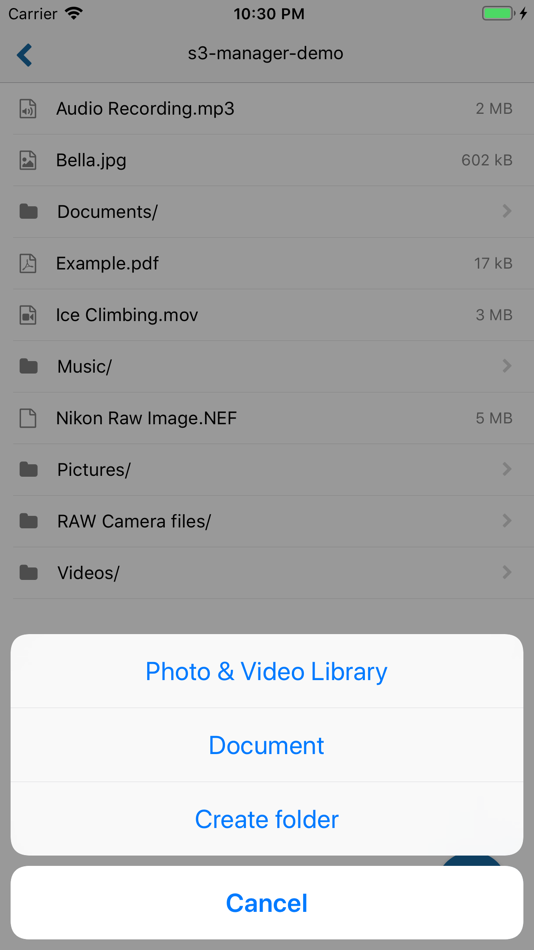Tap the blank file icon beside Nikon Raw Image.NEF
Screen dimensions: 534x950
tap(28, 418)
